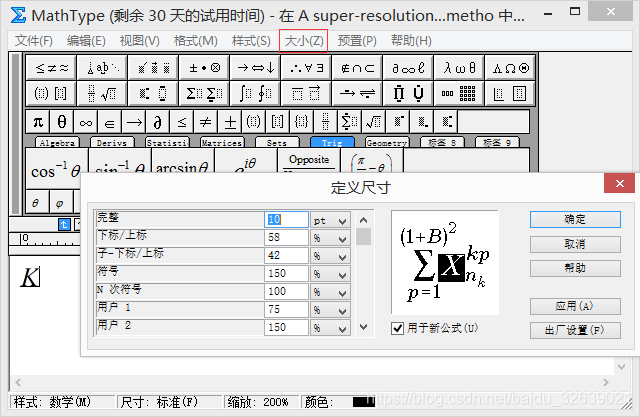Viewport: 640px width, 417px height.
Task: Open the spaces and ellipses palette
Action: pos(102,67)
